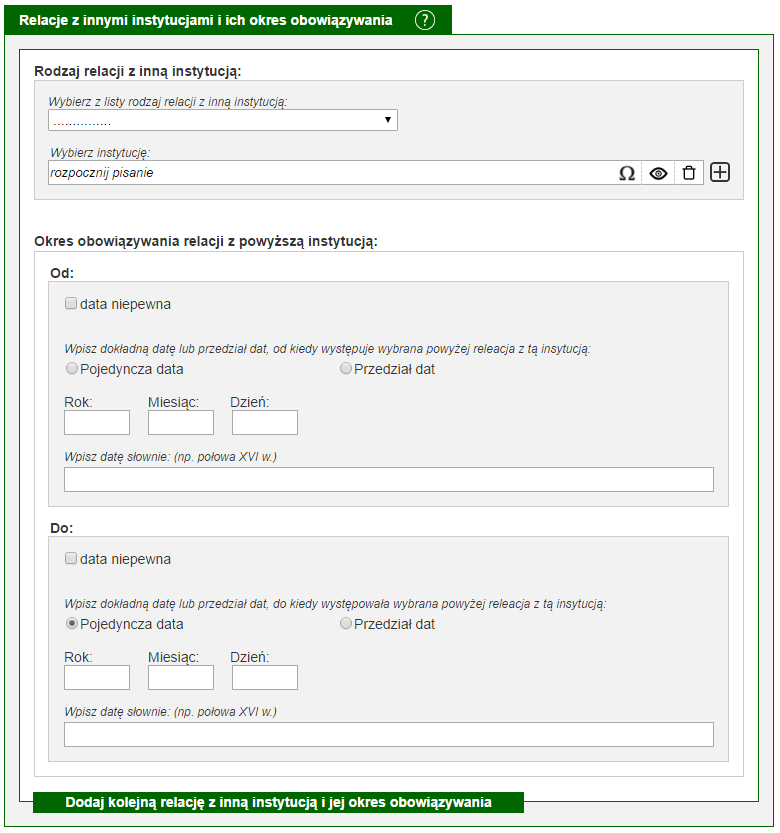
Task: Delete institution with the trash icon
Action: coord(689,173)
